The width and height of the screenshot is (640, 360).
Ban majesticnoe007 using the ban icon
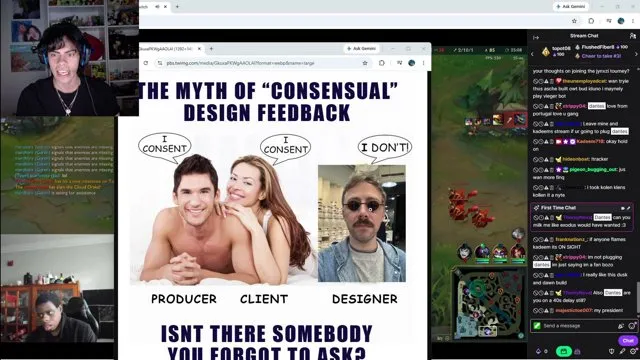[535, 311]
